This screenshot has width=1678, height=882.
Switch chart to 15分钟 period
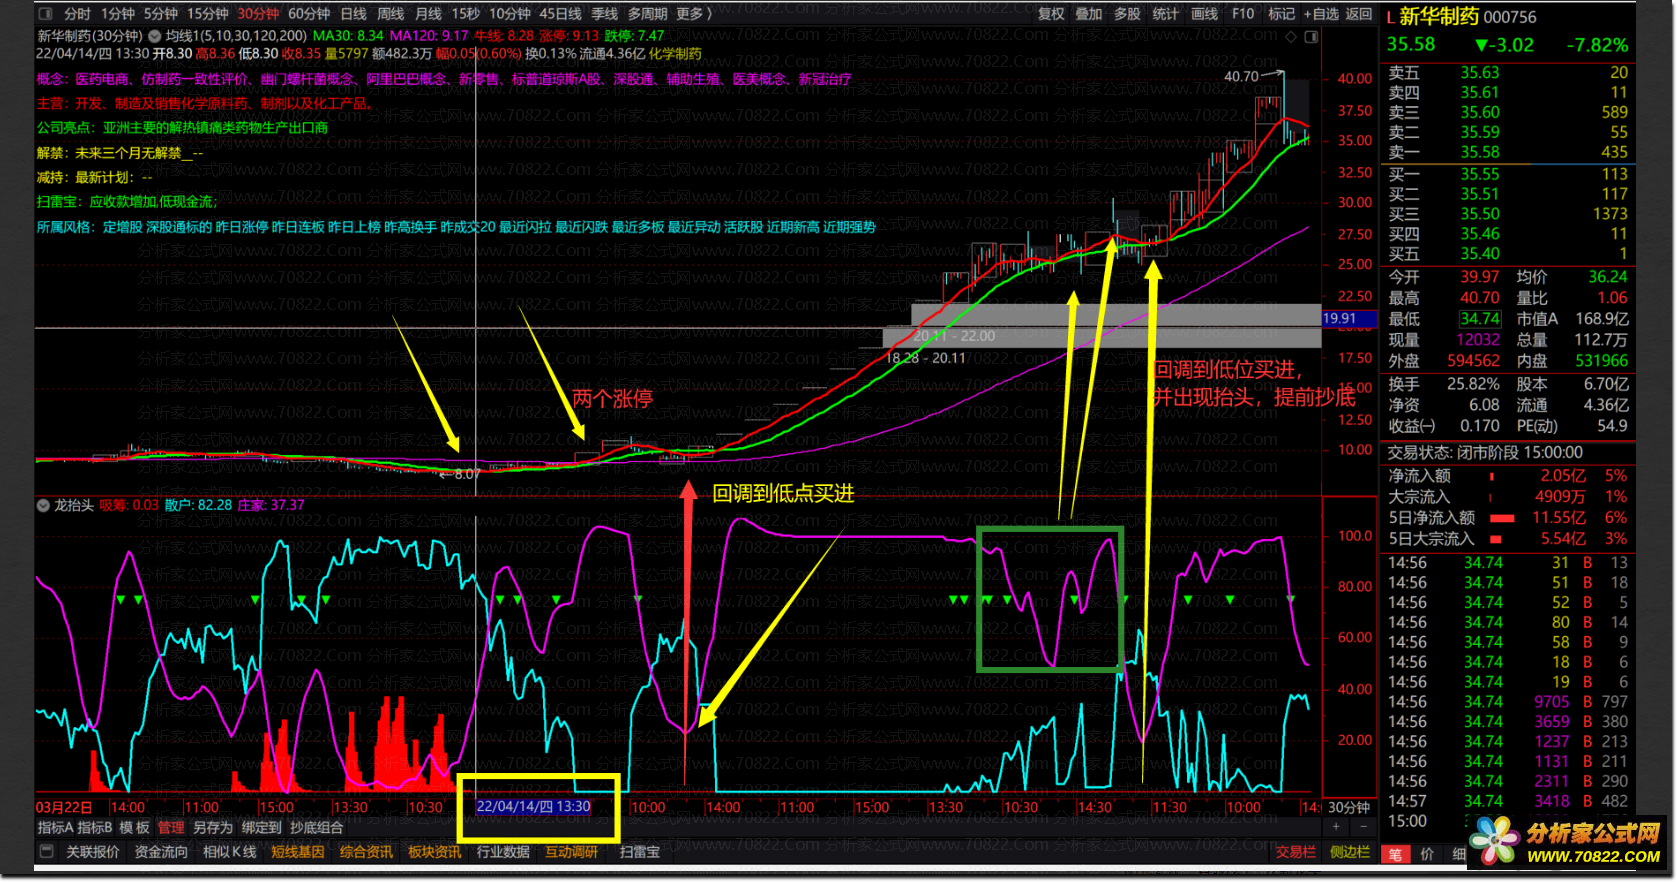tap(207, 14)
